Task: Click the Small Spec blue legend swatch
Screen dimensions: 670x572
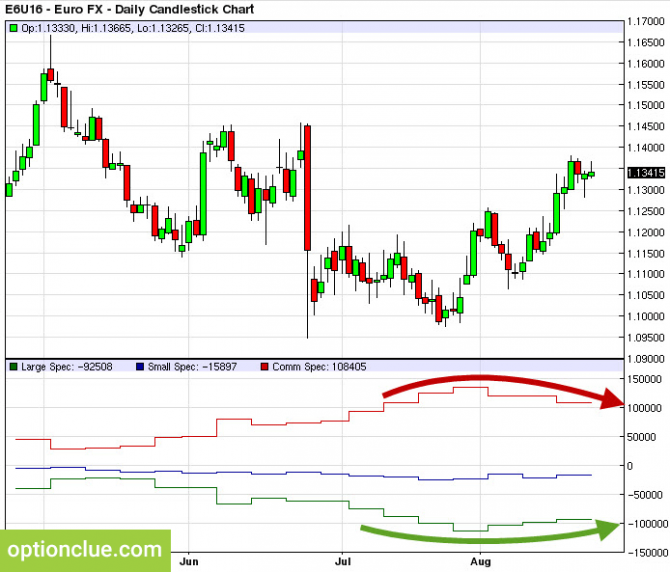Action: pyautogui.click(x=140, y=367)
